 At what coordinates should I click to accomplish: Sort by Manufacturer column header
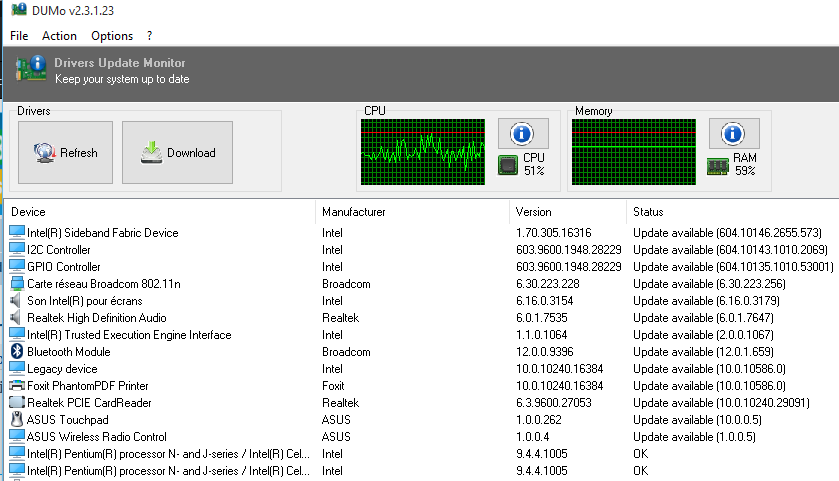click(x=353, y=212)
